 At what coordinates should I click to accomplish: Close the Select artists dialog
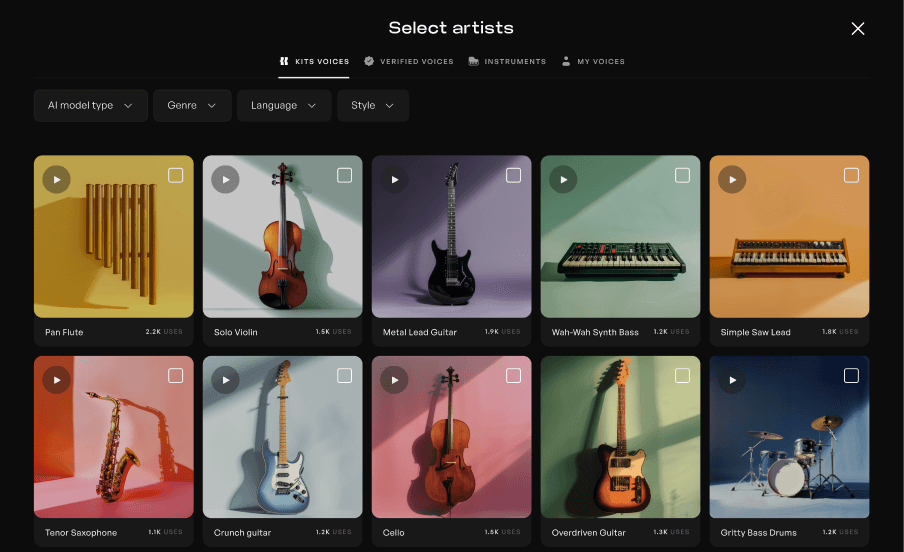(858, 28)
